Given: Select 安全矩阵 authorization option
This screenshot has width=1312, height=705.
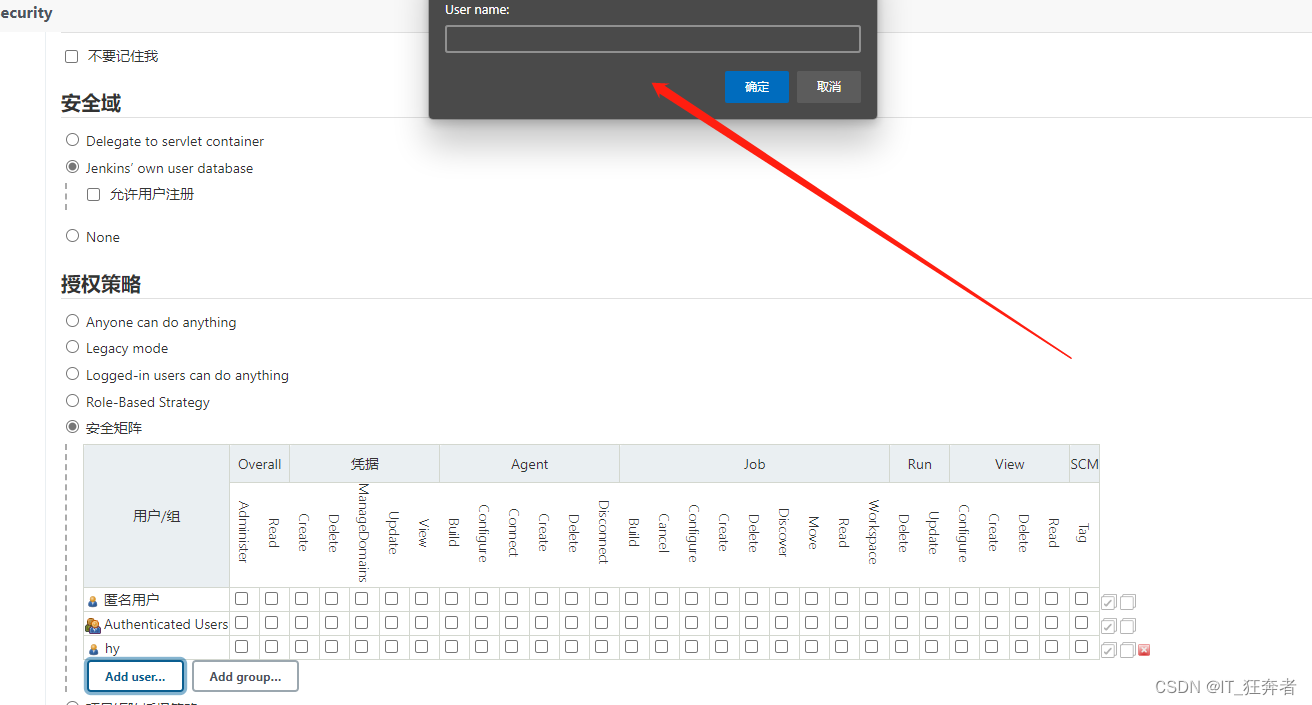Looking at the screenshot, I should [x=72, y=427].
